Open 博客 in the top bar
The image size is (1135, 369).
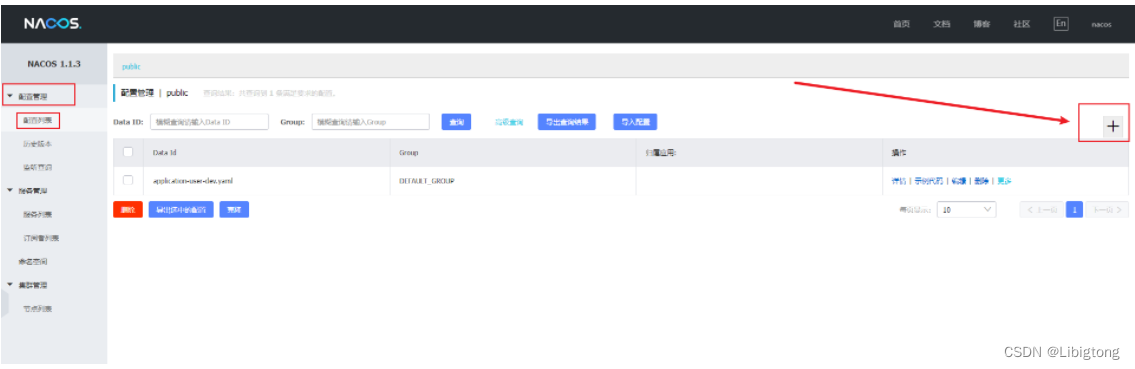tap(982, 24)
